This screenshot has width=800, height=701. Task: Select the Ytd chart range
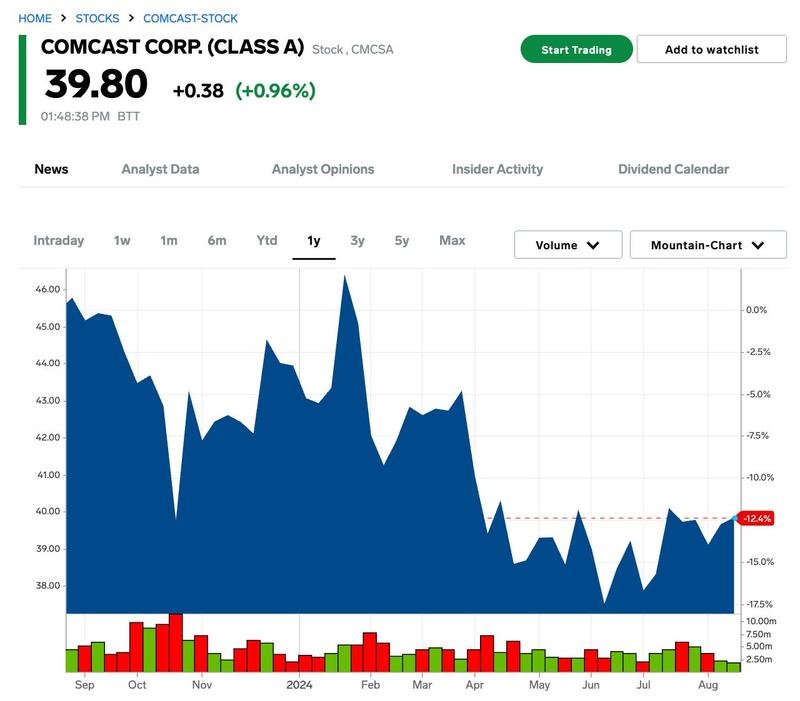(267, 240)
